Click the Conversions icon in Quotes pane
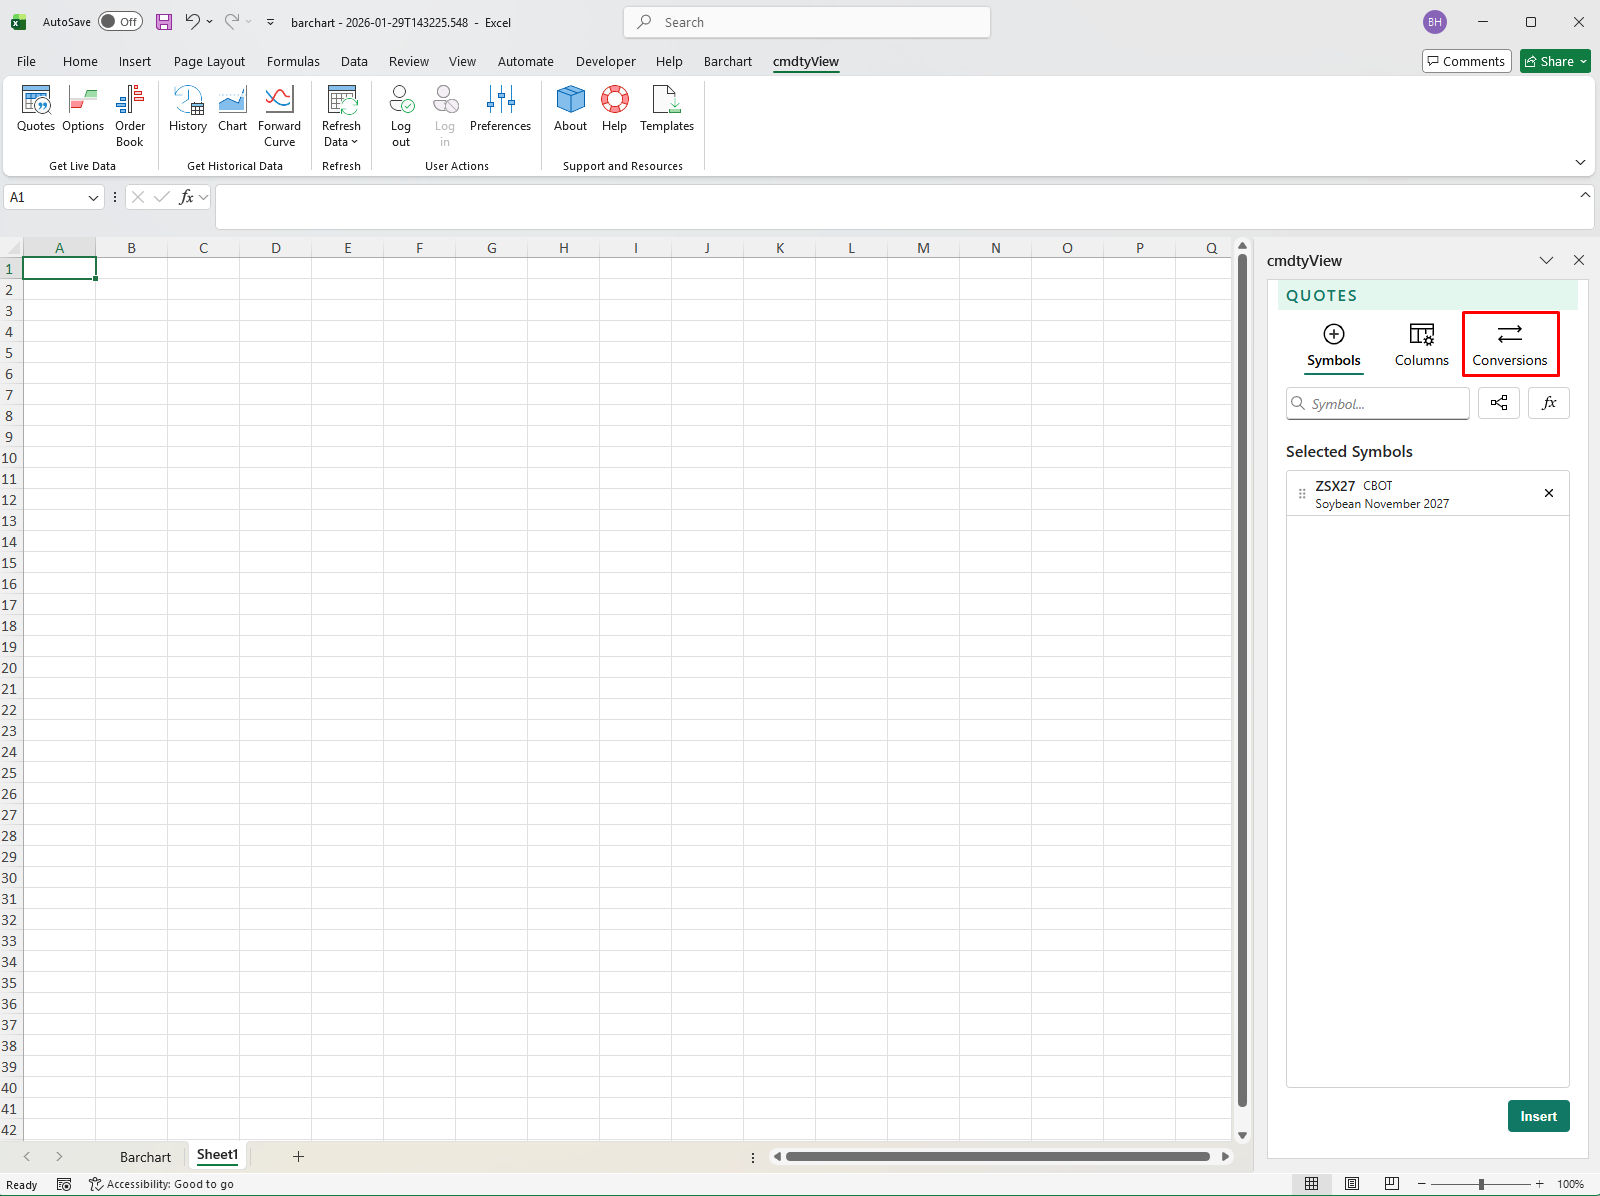Viewport: 1600px width, 1196px height. pyautogui.click(x=1509, y=344)
